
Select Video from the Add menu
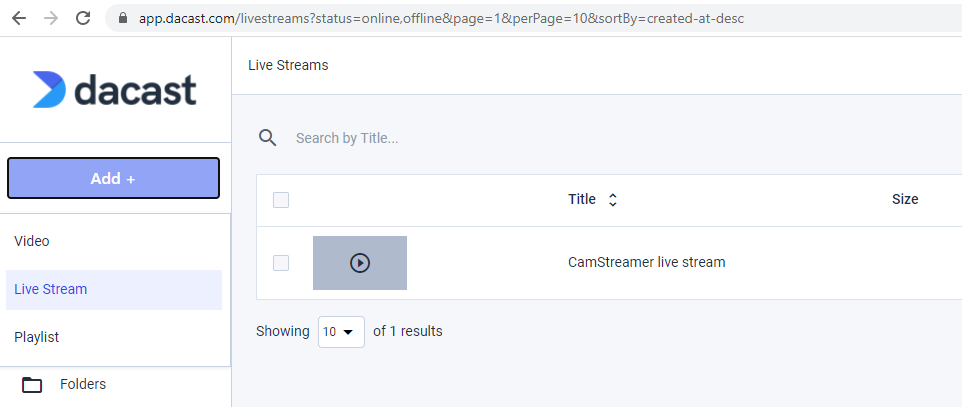pos(32,241)
